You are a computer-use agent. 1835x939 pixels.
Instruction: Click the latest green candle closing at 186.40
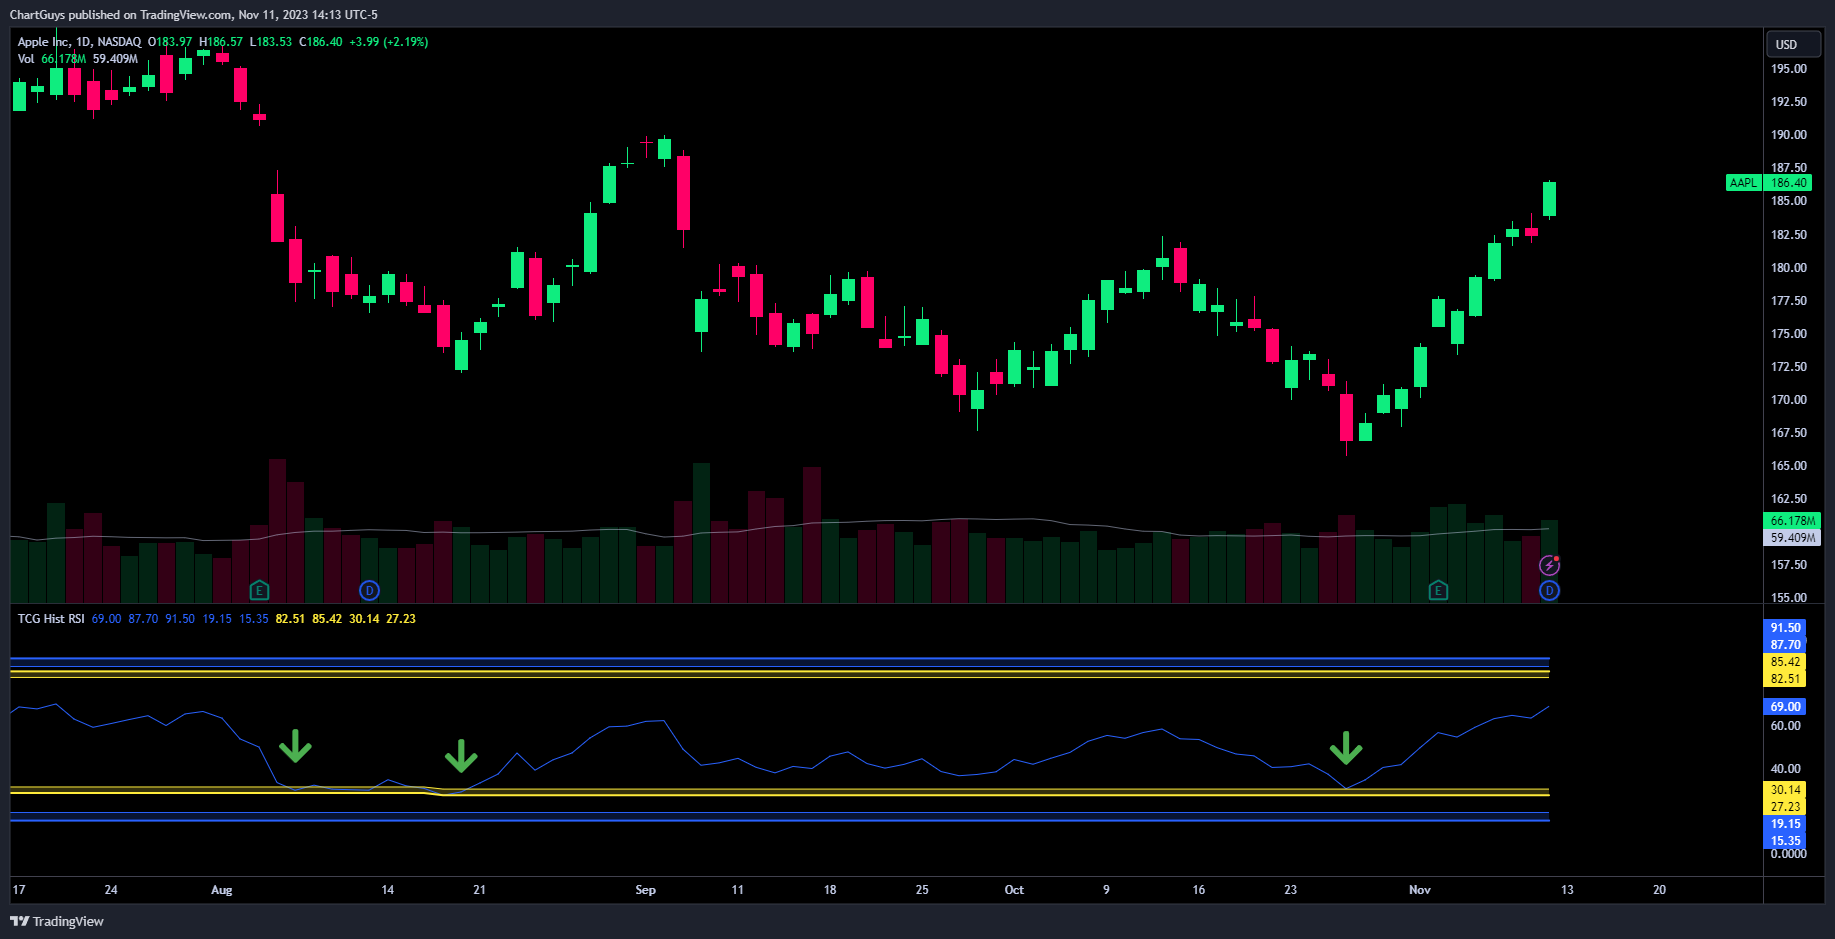click(x=1549, y=199)
